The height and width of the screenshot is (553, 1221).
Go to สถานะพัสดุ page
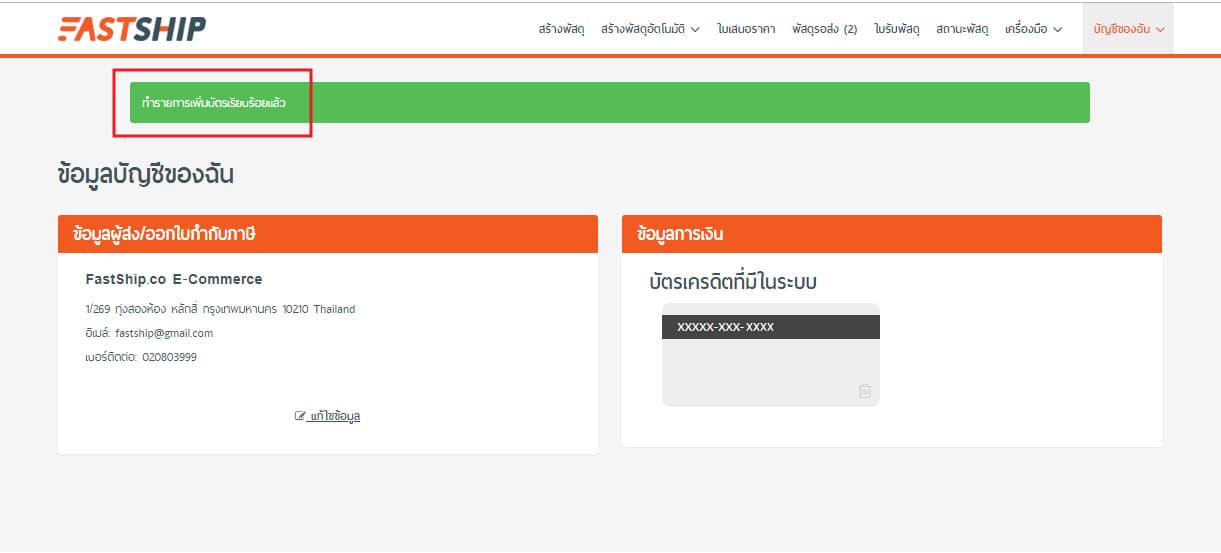coord(962,29)
